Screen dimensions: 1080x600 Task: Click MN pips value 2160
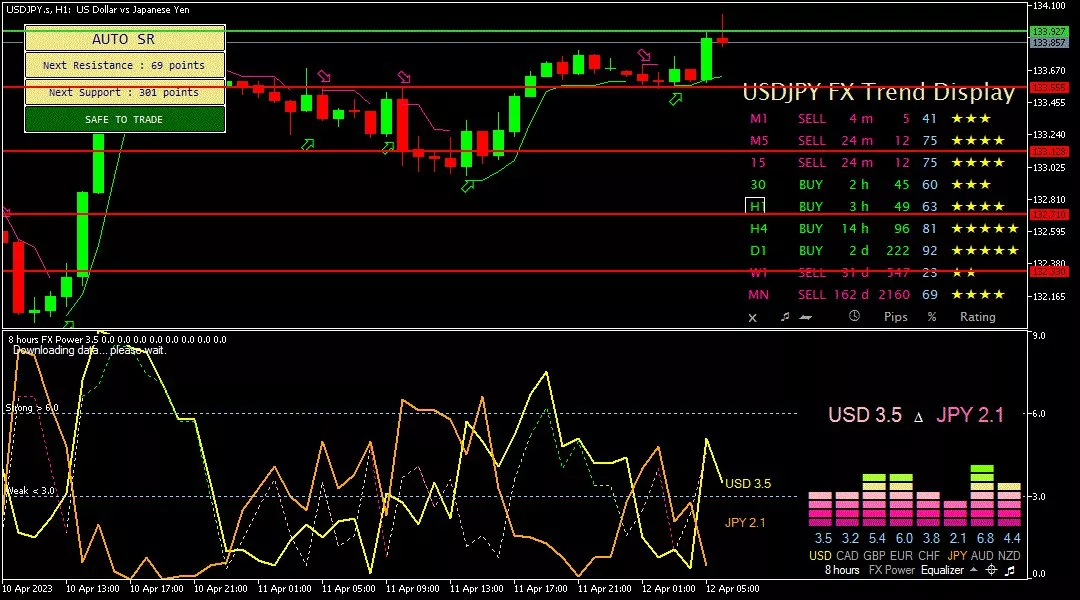(x=894, y=295)
